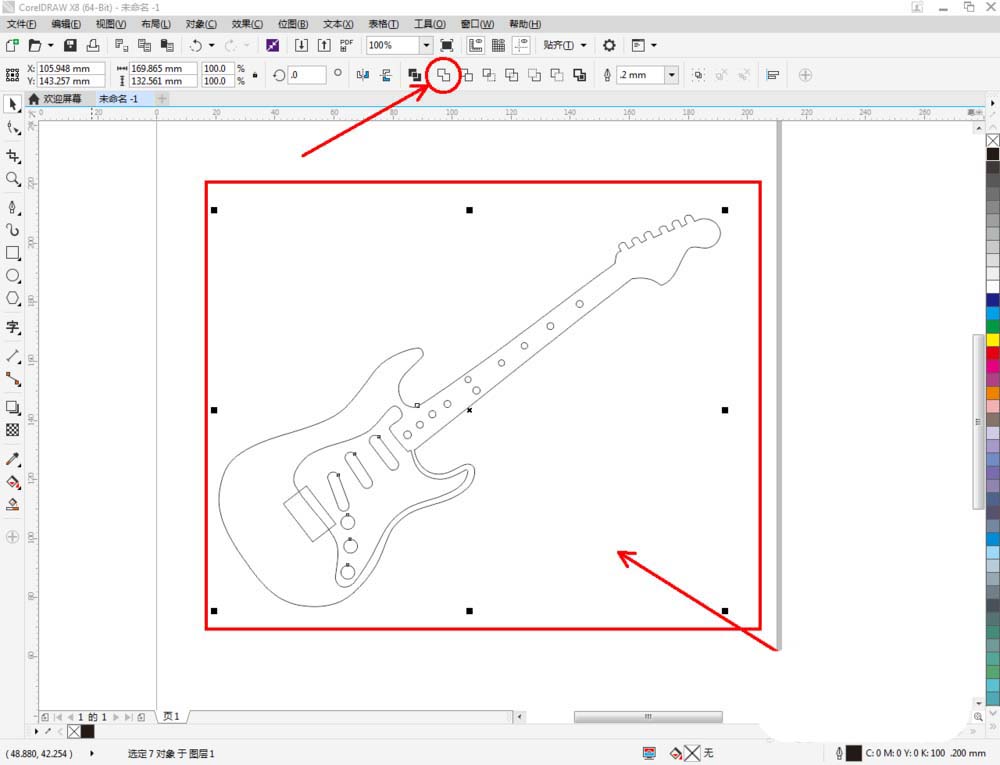Click the Group objects button
Viewport: 1000px width, 765px height.
[x=698, y=75]
